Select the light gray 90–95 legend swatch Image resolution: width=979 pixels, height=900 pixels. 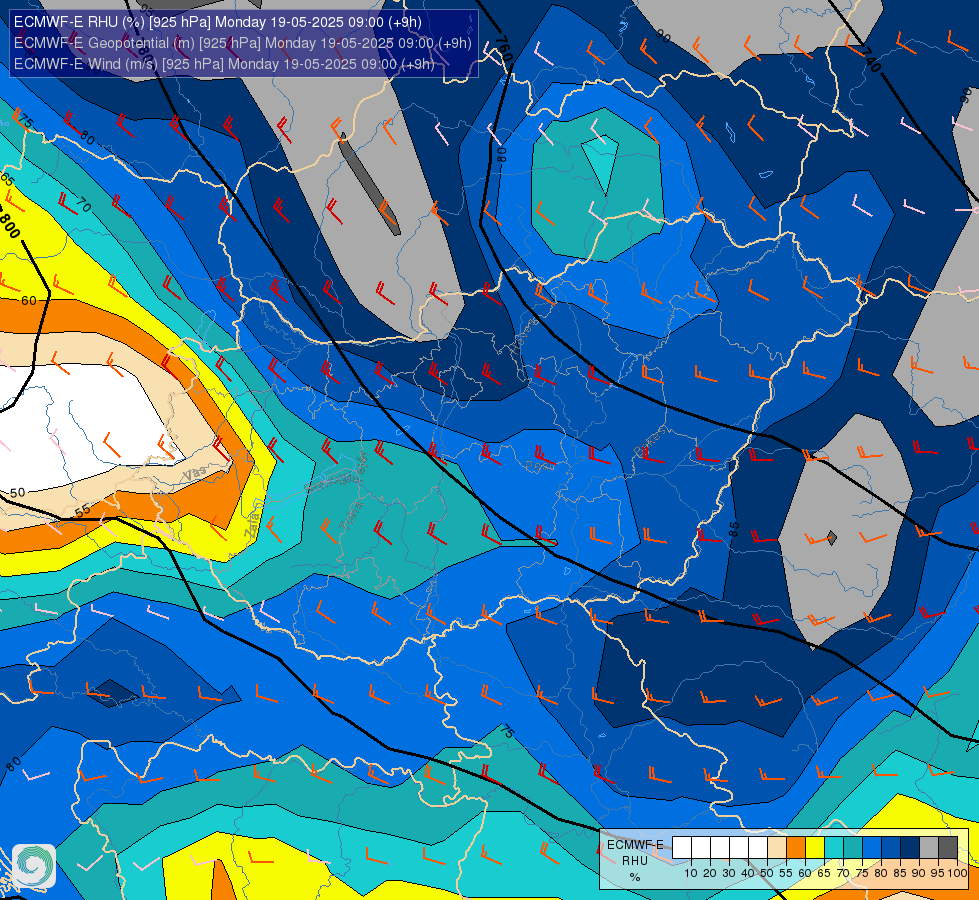[x=929, y=847]
